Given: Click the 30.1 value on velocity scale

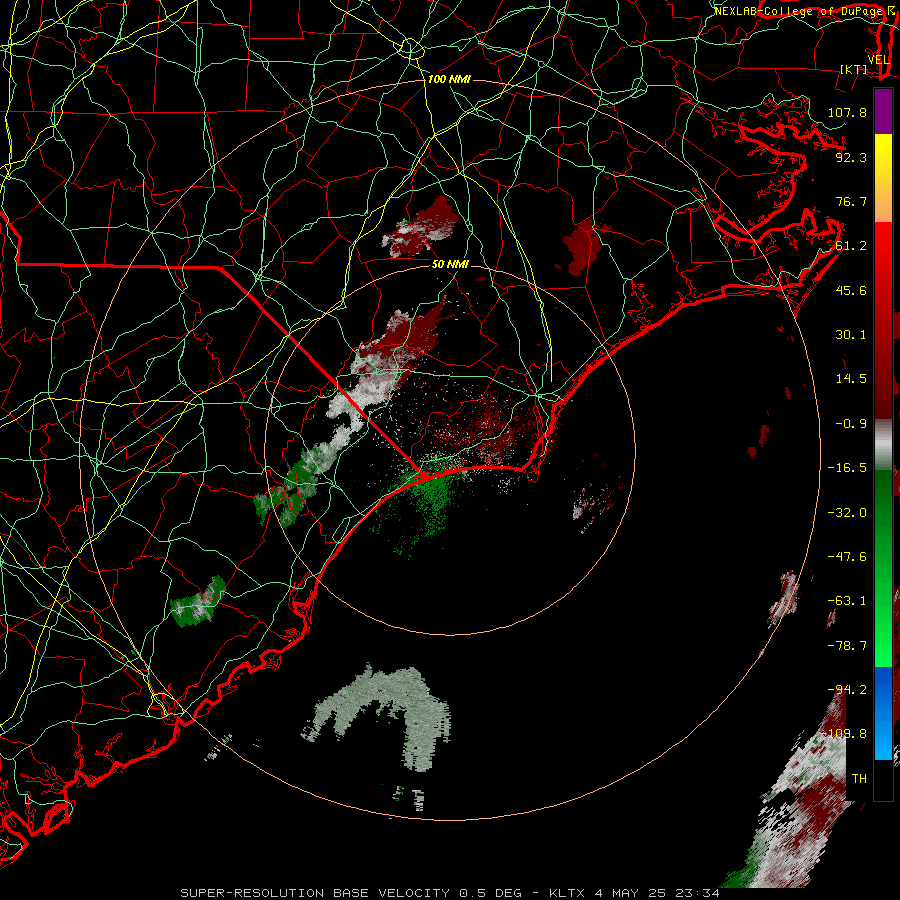Looking at the screenshot, I should coord(851,335).
